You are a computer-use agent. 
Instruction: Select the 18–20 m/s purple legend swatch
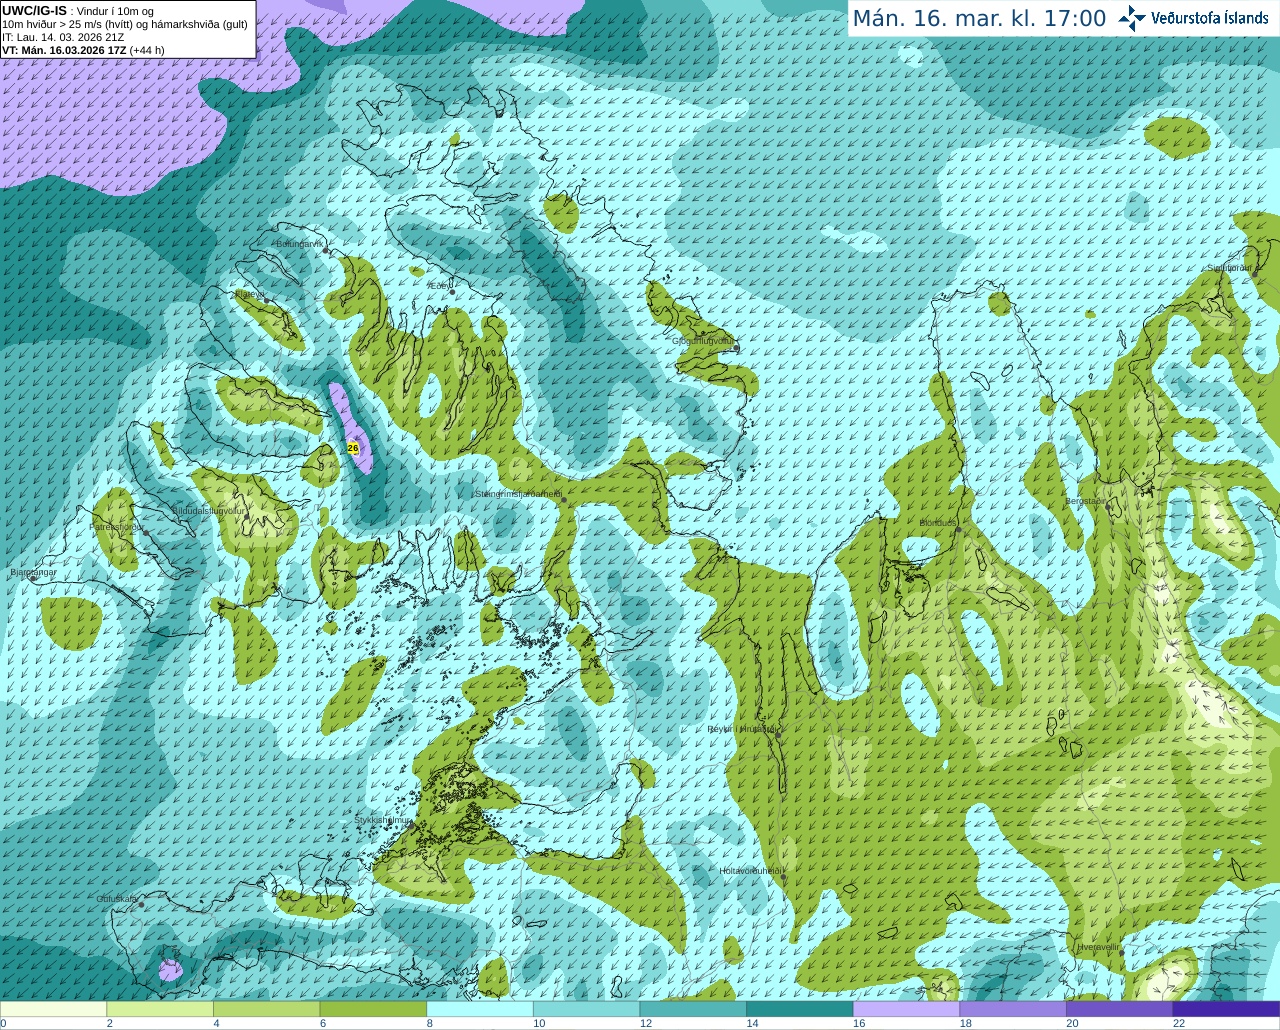tap(1013, 1009)
